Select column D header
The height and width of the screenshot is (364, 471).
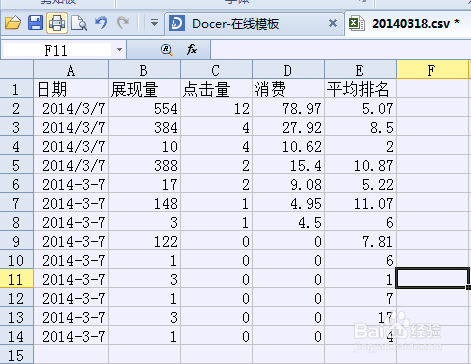pos(288,70)
